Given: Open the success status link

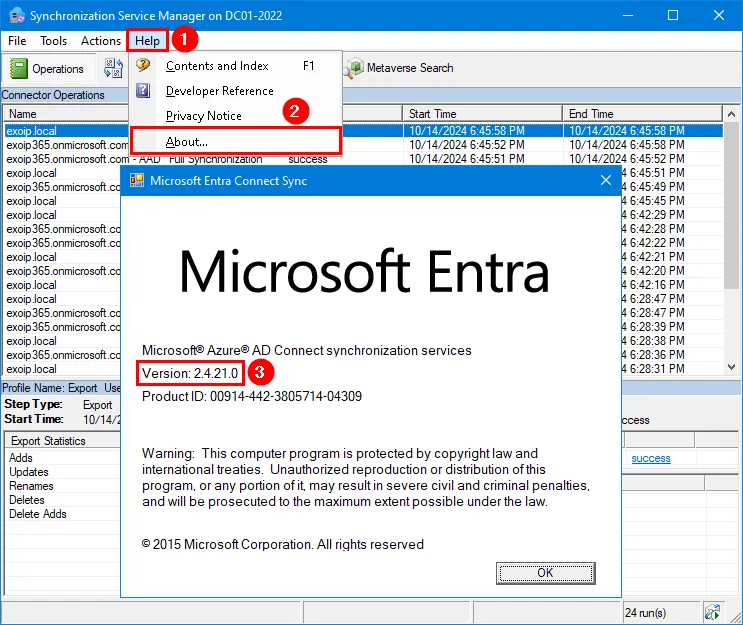Looking at the screenshot, I should pos(651,458).
